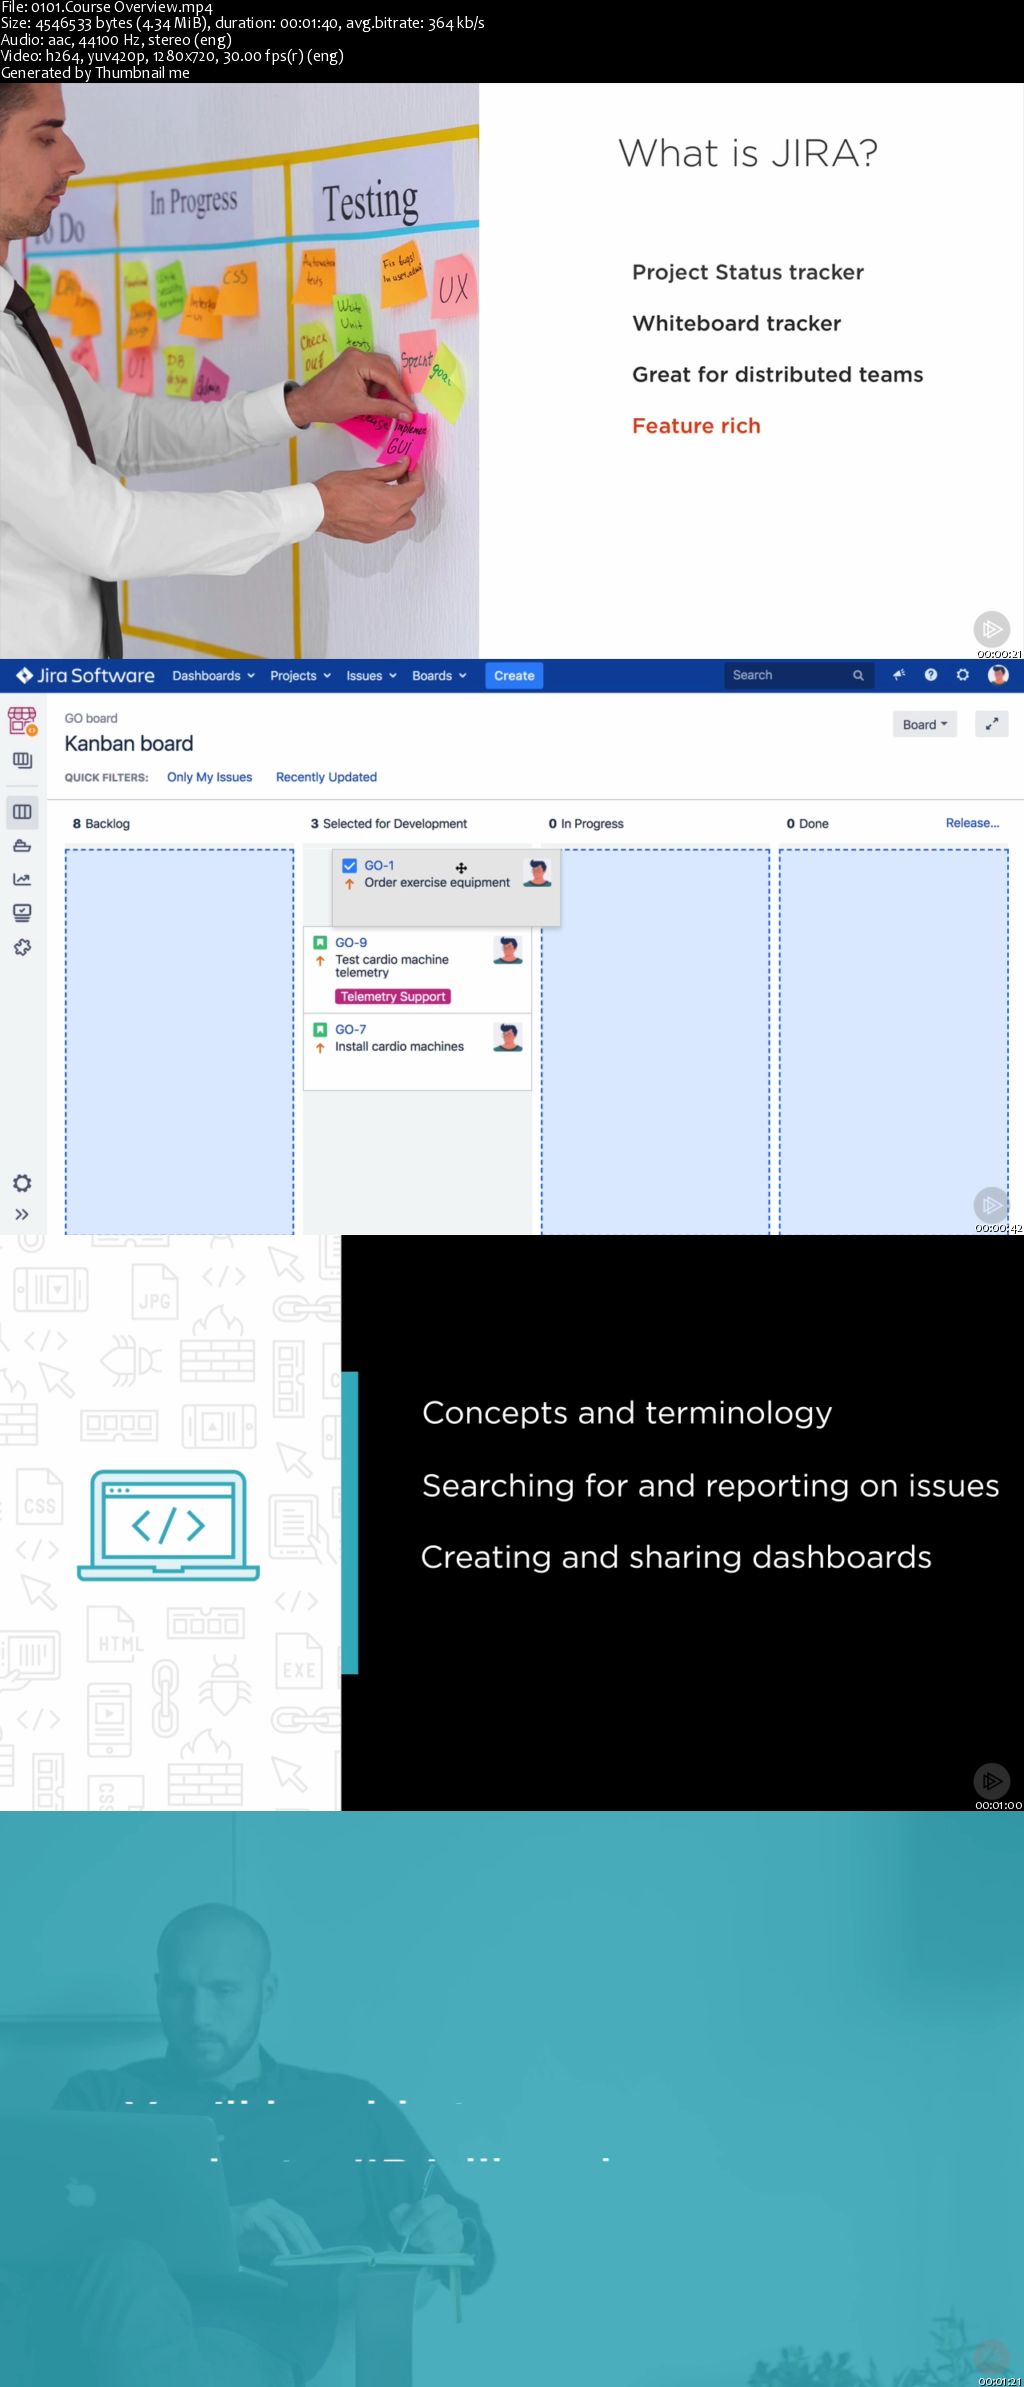Image resolution: width=1024 pixels, height=2387 pixels.
Task: Click 'Concepts and terminology' slide text
Action: tap(627, 1412)
